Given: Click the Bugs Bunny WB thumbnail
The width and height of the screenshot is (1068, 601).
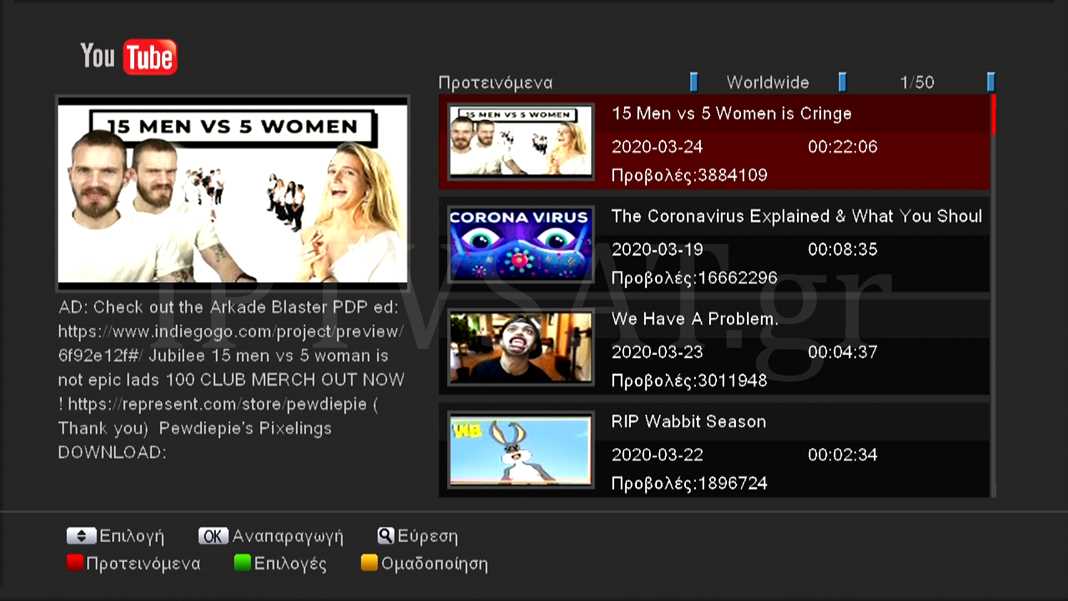Looking at the screenshot, I should (x=520, y=450).
